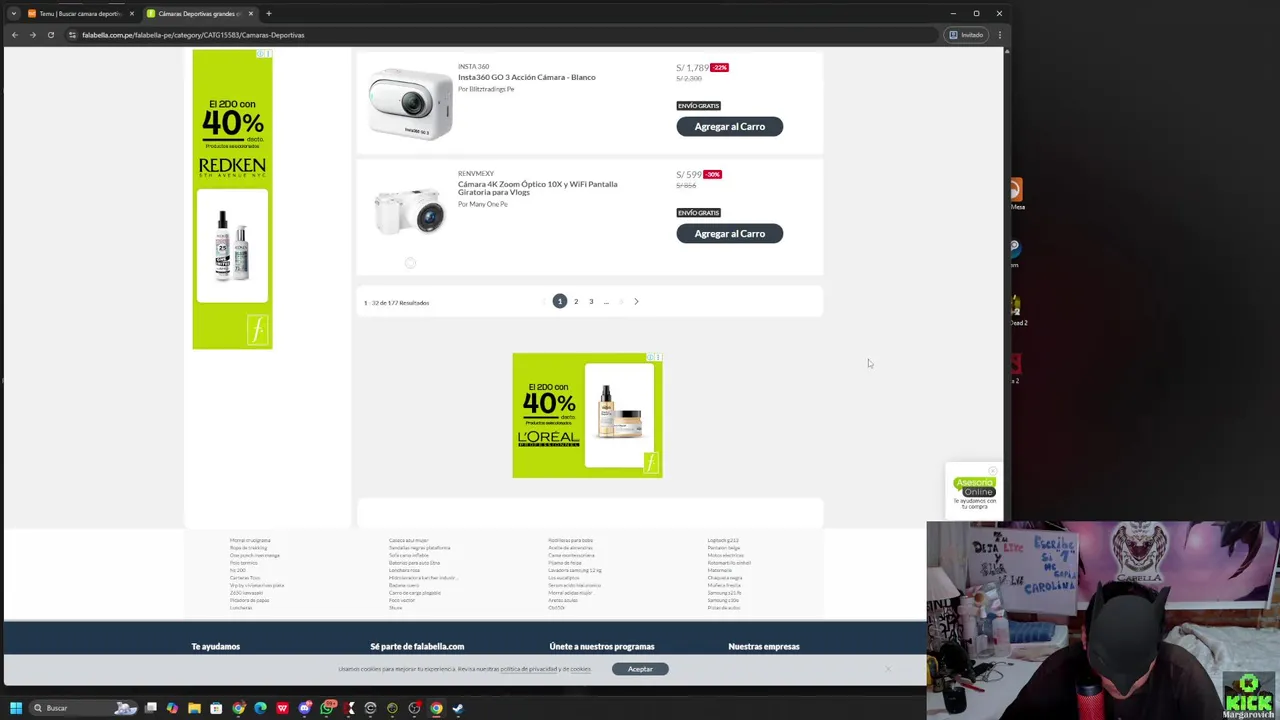Viewport: 1280px width, 720px height.
Task: Open the Lonchera rosa footer link
Action: click(x=404, y=570)
